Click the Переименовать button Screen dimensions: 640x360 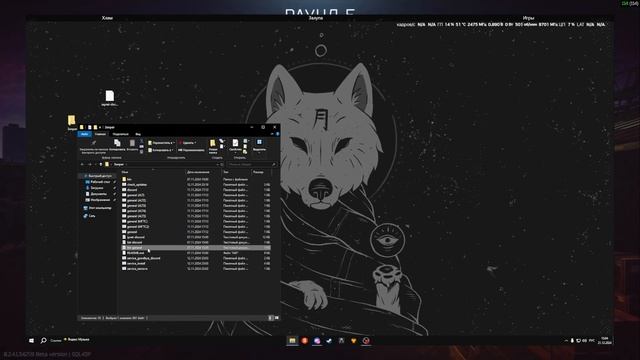(x=191, y=150)
